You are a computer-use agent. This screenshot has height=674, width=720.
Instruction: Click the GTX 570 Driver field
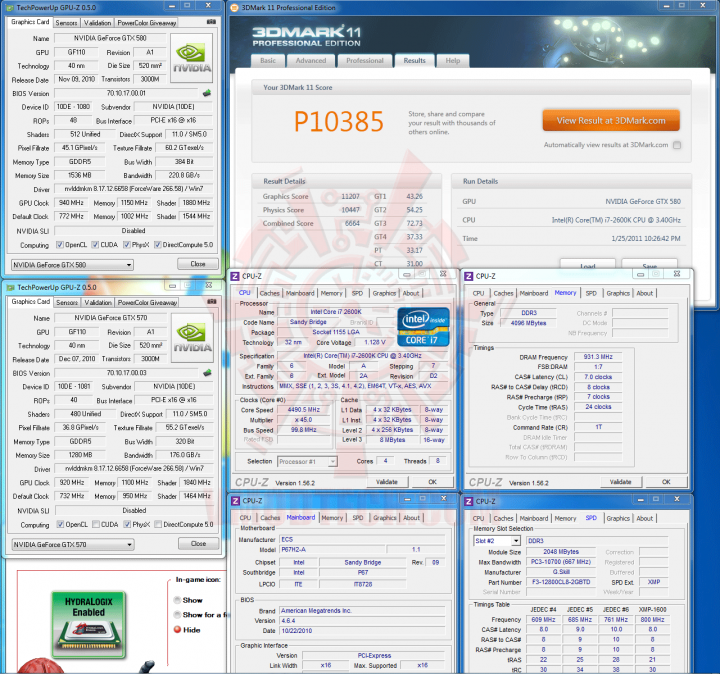pos(135,469)
